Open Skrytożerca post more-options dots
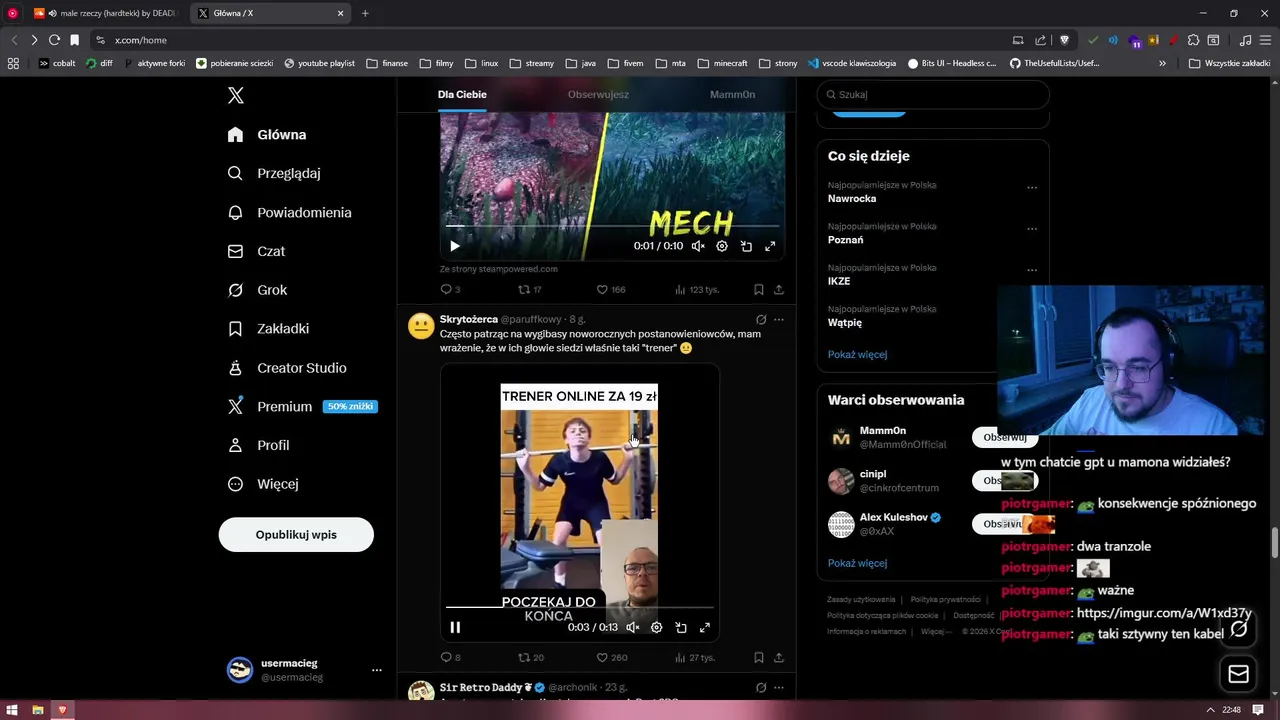 779,320
